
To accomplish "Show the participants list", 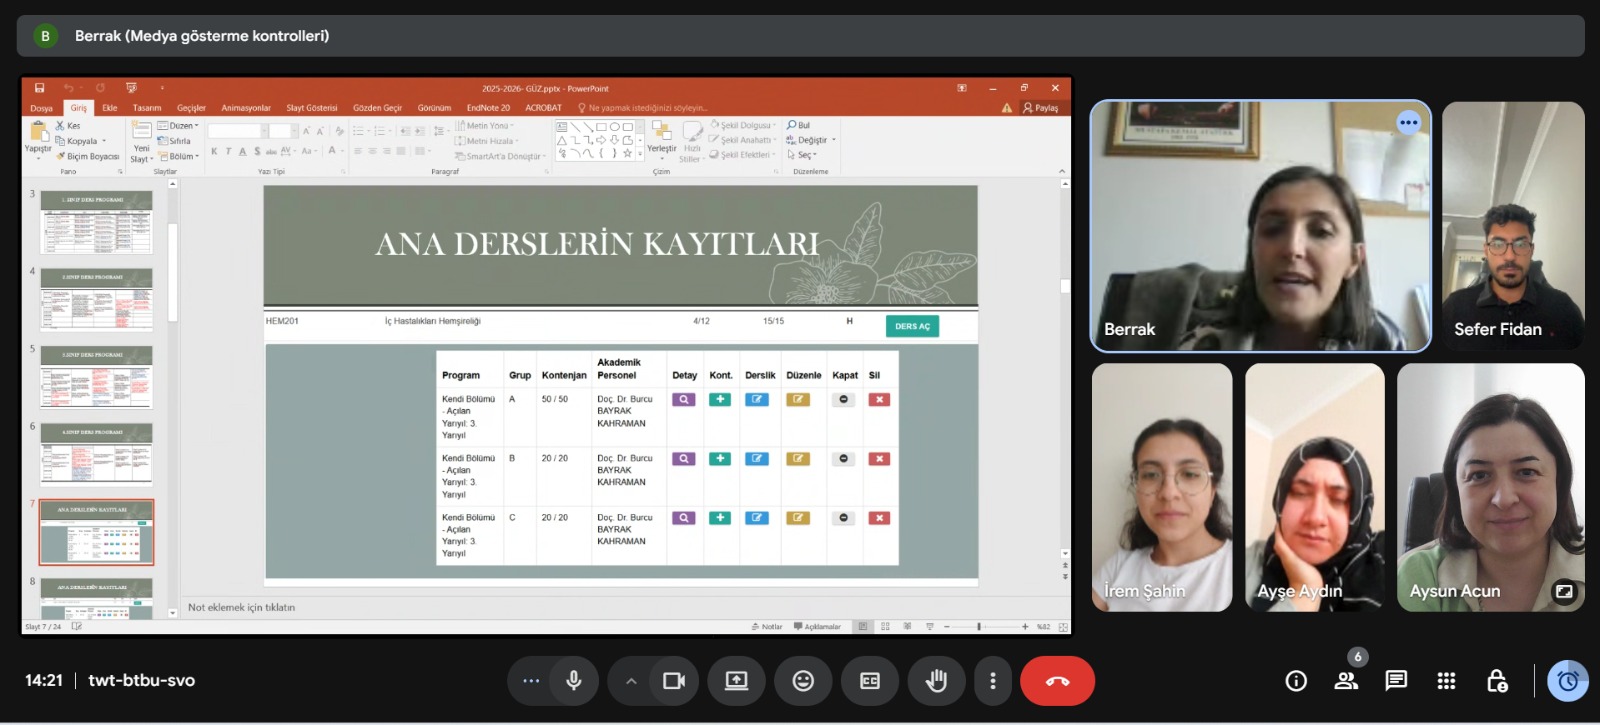I will [x=1346, y=681].
